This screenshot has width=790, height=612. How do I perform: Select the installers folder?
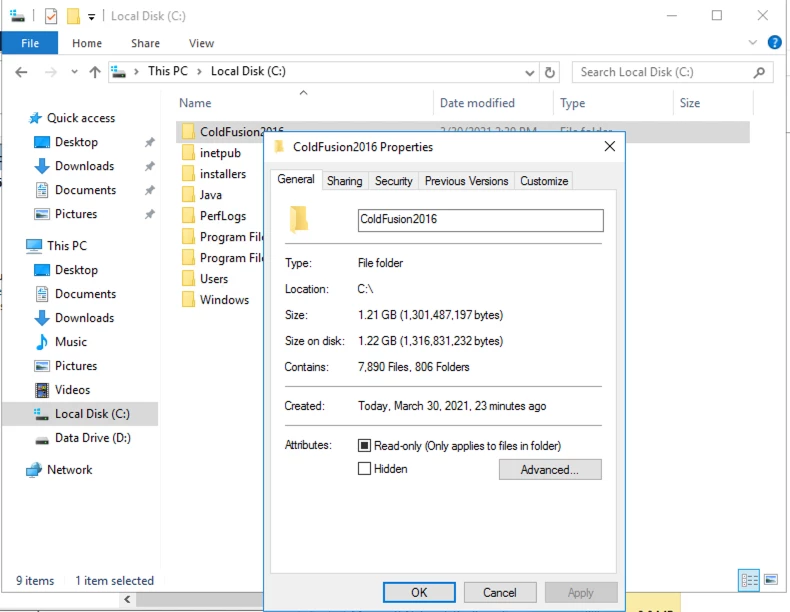[x=223, y=174]
